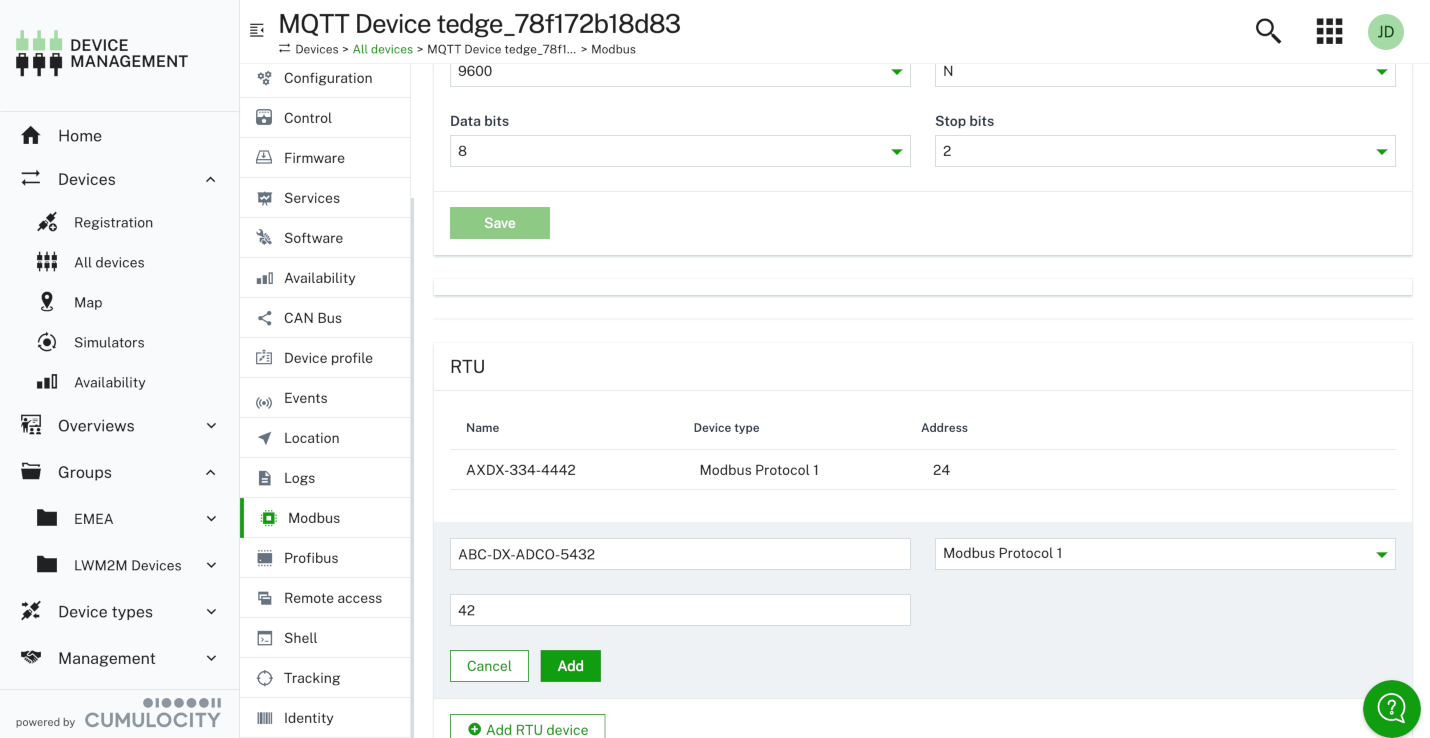Open the Simulators section icon

pyautogui.click(x=46, y=342)
